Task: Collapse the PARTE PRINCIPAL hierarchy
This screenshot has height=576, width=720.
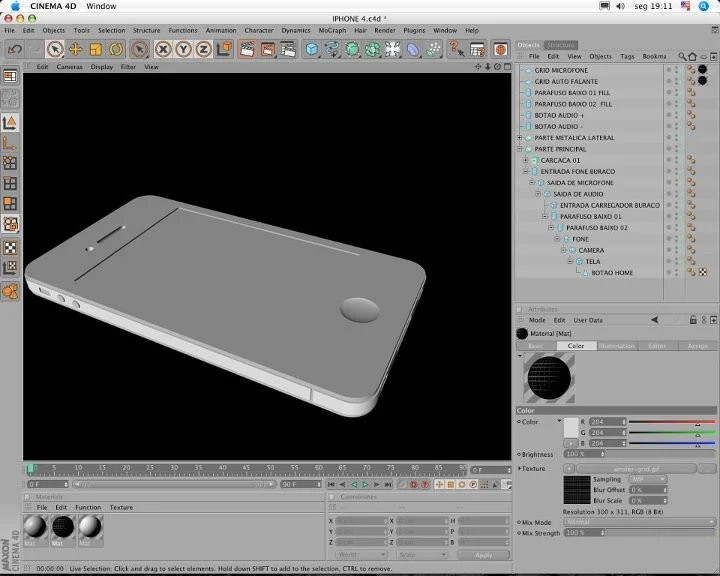Action: point(520,149)
